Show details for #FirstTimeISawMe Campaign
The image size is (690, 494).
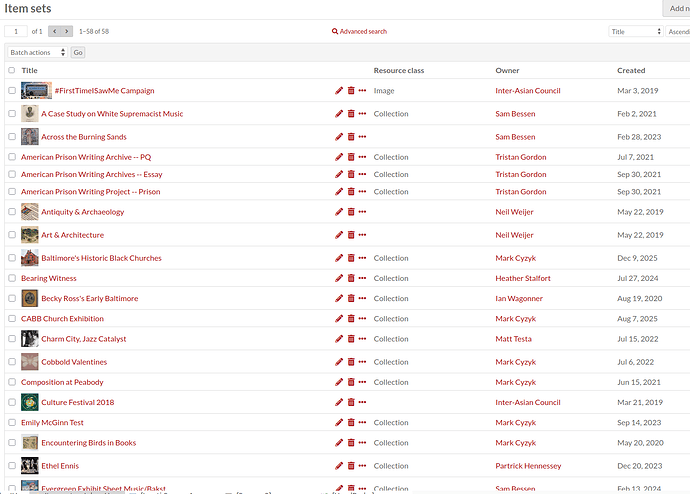[x=362, y=91]
